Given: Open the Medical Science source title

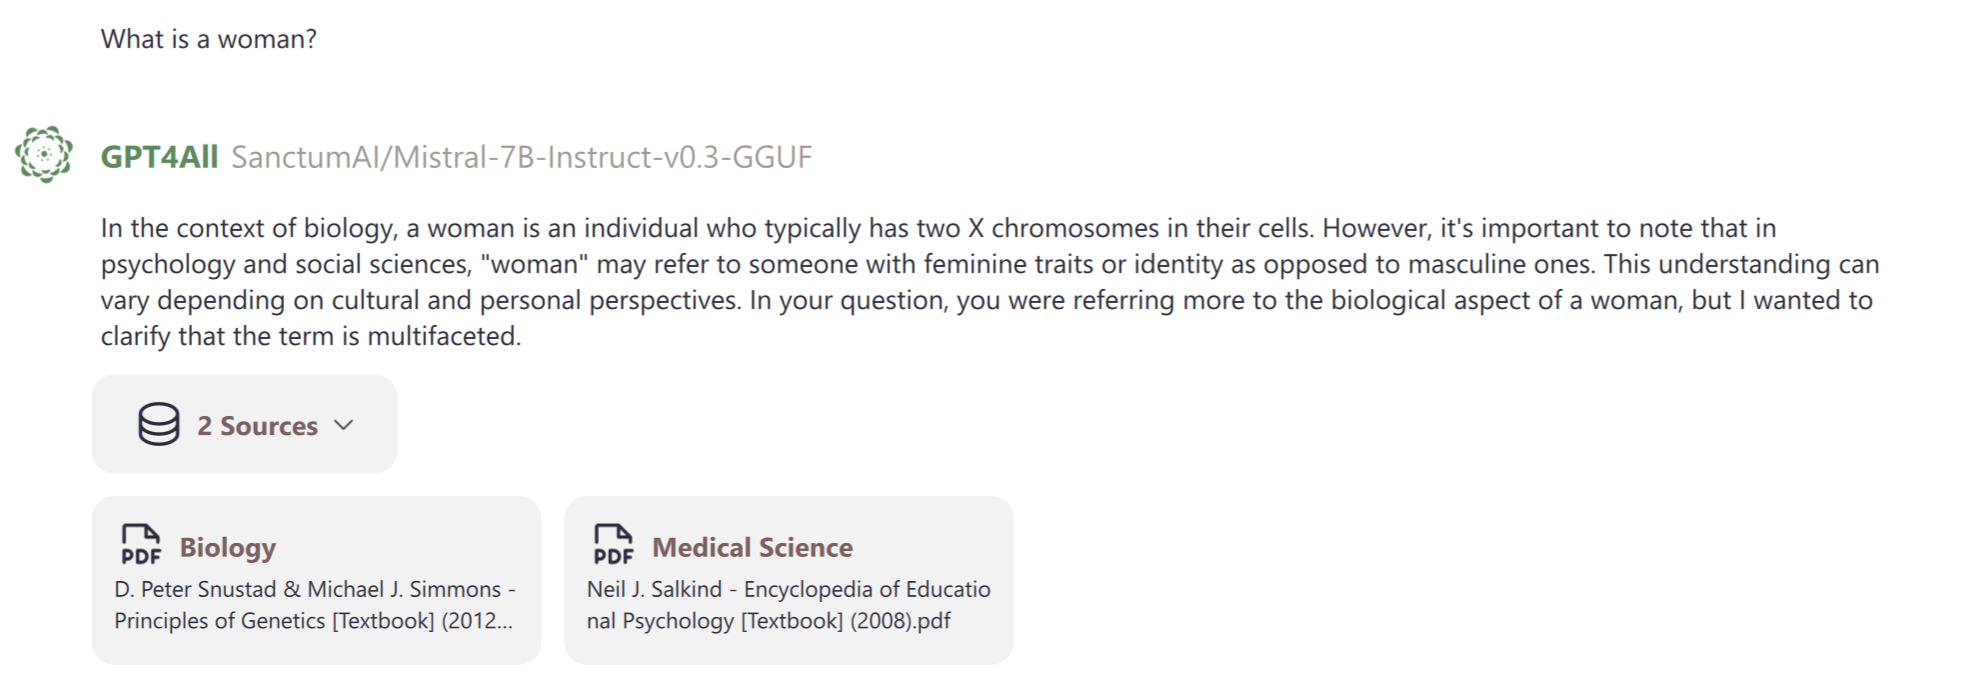Looking at the screenshot, I should [x=752, y=547].
